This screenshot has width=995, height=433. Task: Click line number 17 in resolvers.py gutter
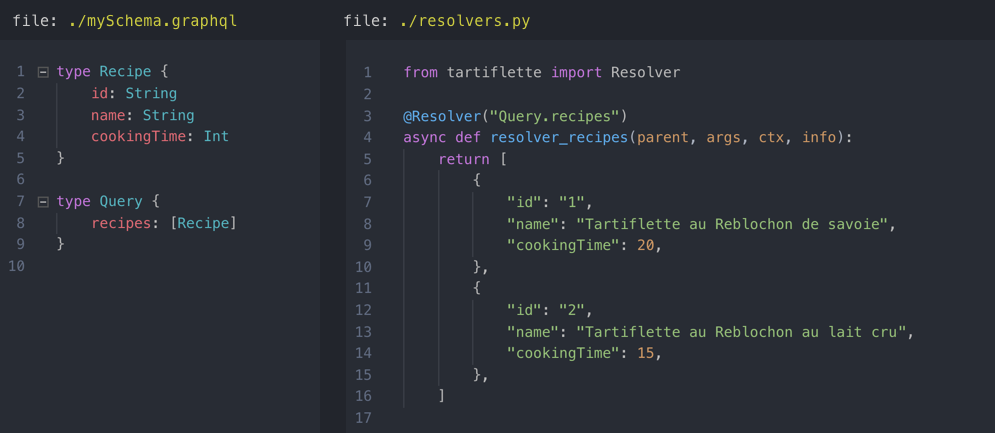click(362, 418)
